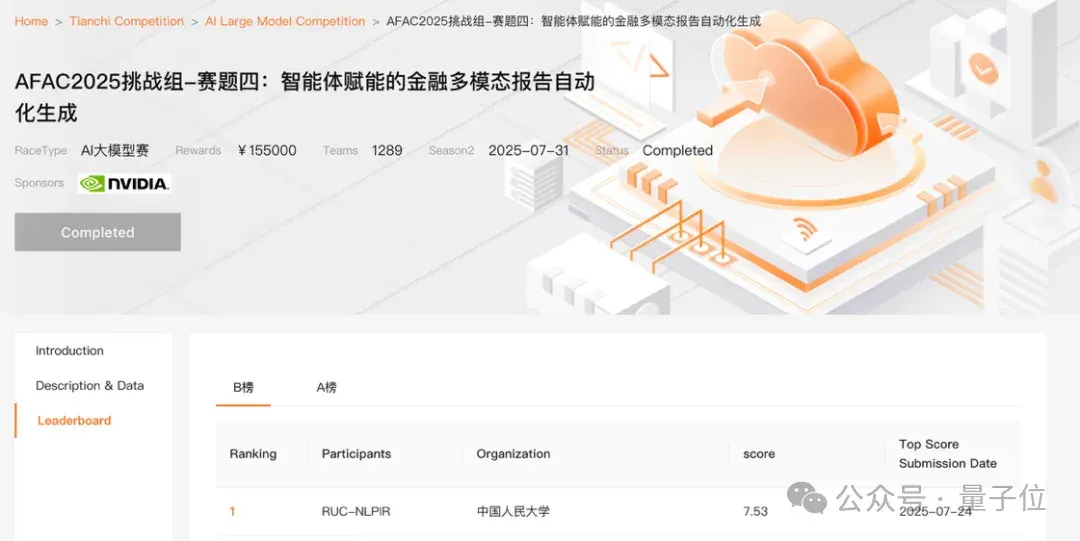Open the Home breadcrumb link
1080x541 pixels.
(x=31, y=21)
